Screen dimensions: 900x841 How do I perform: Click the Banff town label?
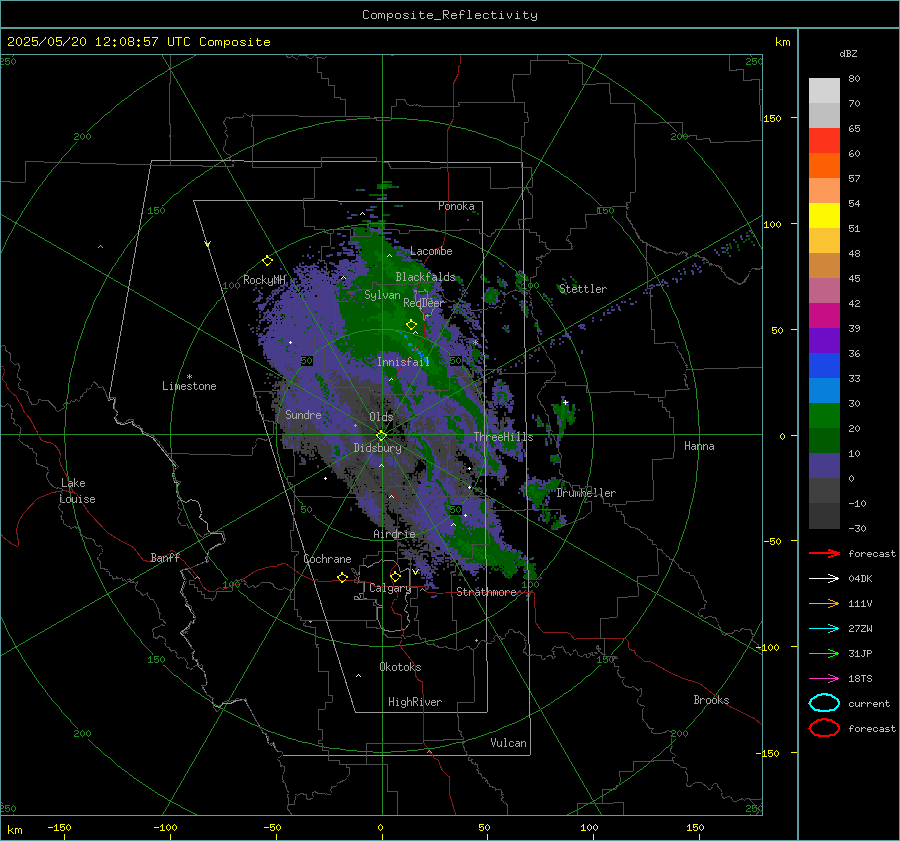[x=165, y=557]
